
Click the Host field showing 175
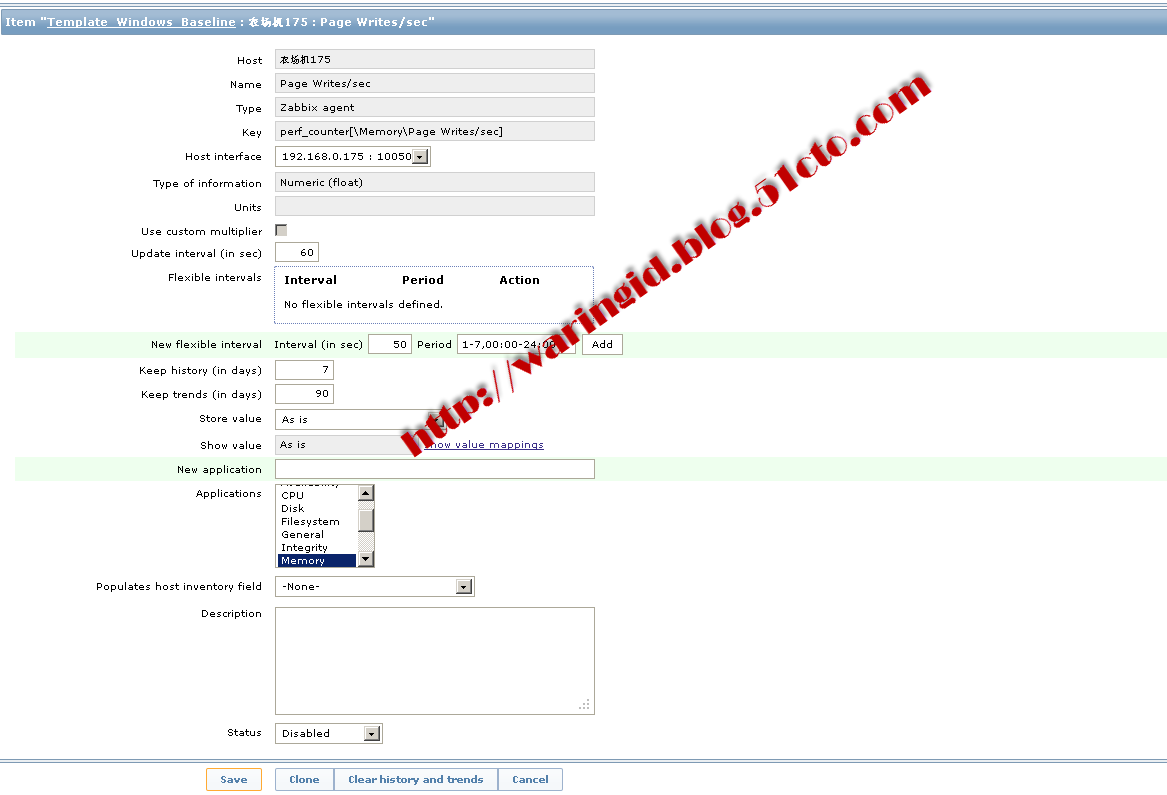[435, 60]
